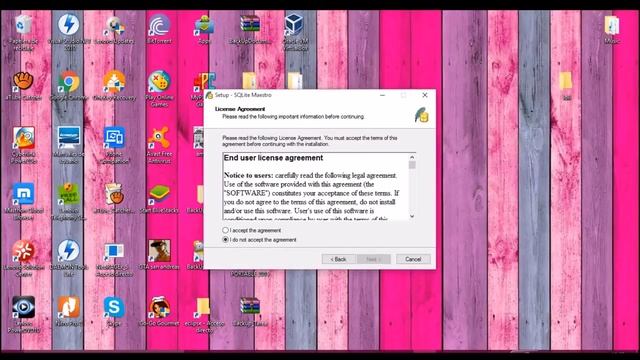Select 'I do not accept the agreement' option
The image size is (640, 360).
click(225, 240)
